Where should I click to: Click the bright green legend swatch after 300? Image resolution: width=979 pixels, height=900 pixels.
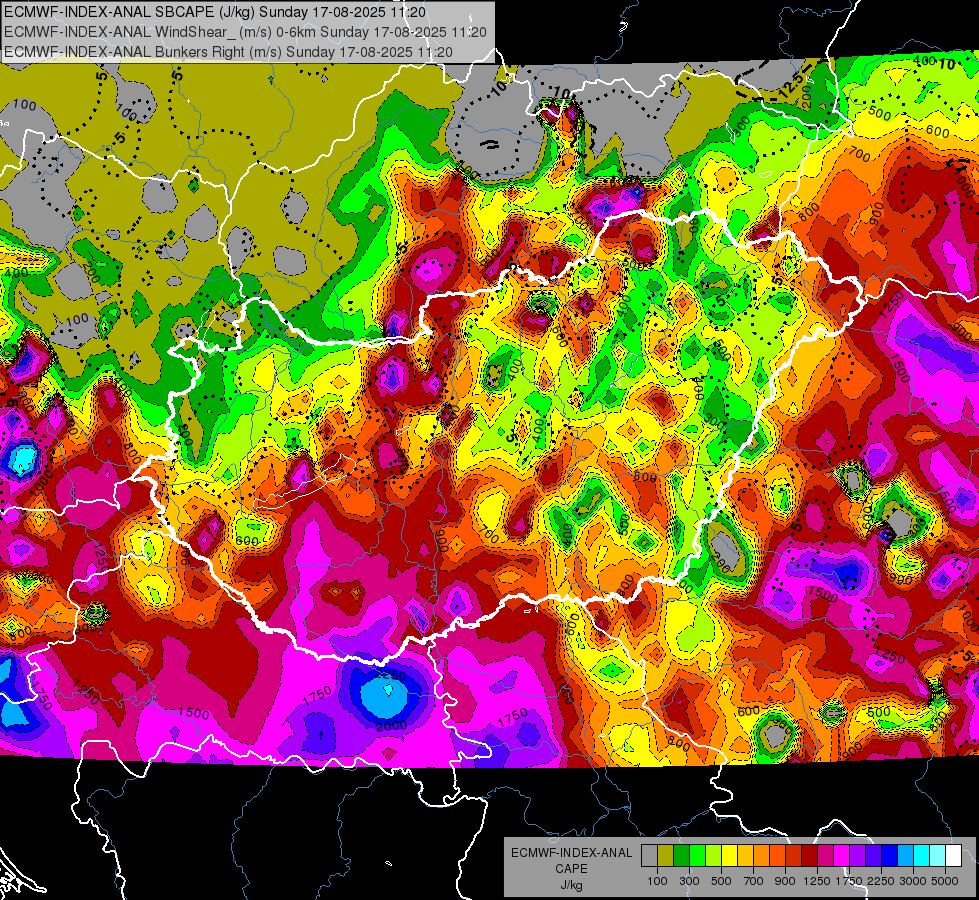[x=697, y=855]
